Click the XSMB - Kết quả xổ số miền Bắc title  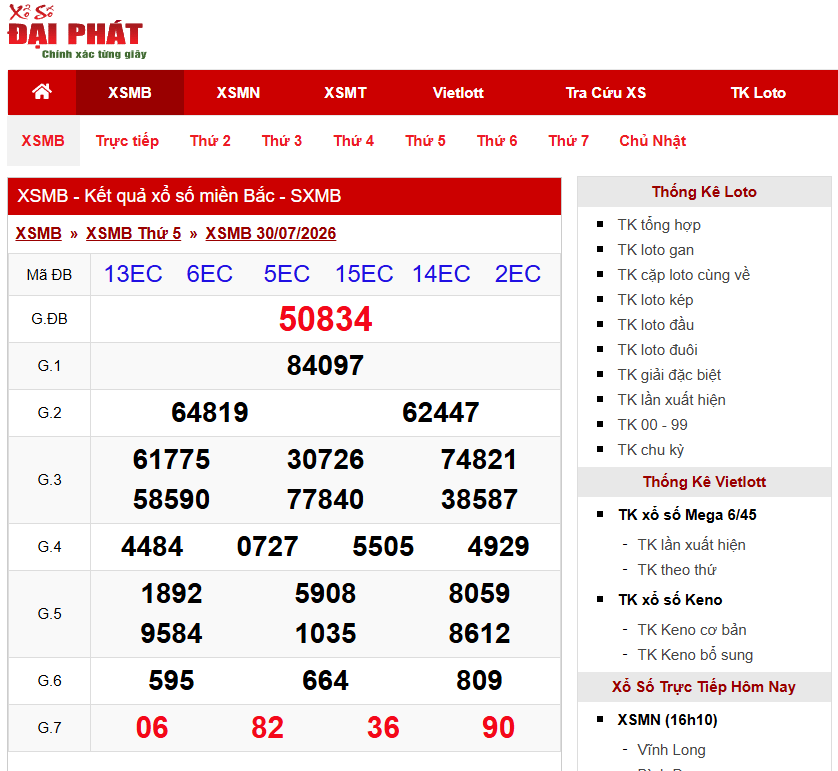(179, 196)
